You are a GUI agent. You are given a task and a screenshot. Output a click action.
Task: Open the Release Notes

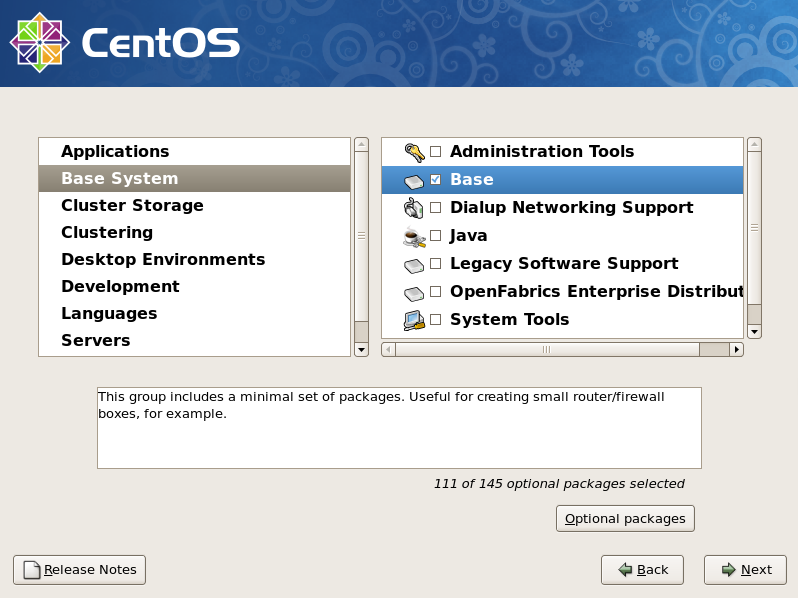79,570
